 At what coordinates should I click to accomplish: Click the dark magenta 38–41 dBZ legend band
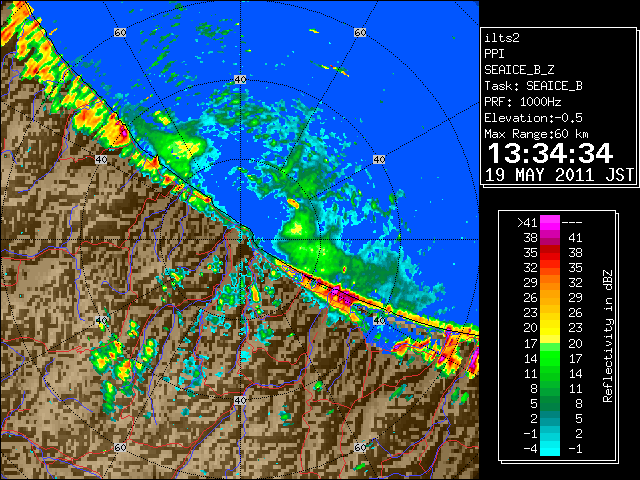click(550, 238)
